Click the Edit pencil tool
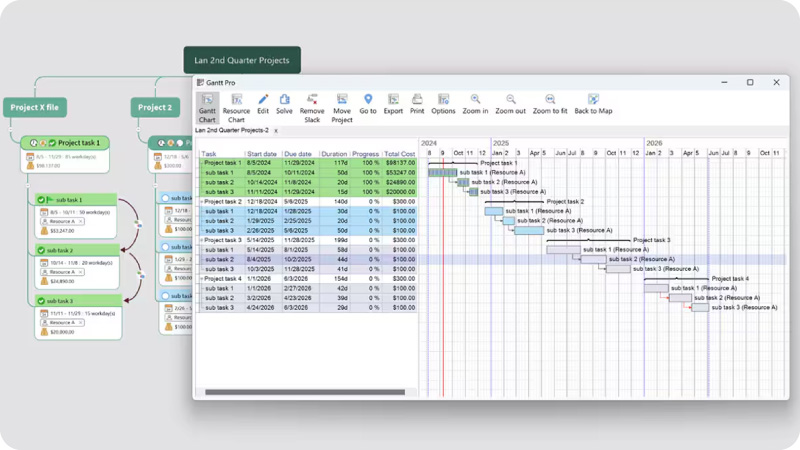This screenshot has width=800, height=450. point(263,104)
